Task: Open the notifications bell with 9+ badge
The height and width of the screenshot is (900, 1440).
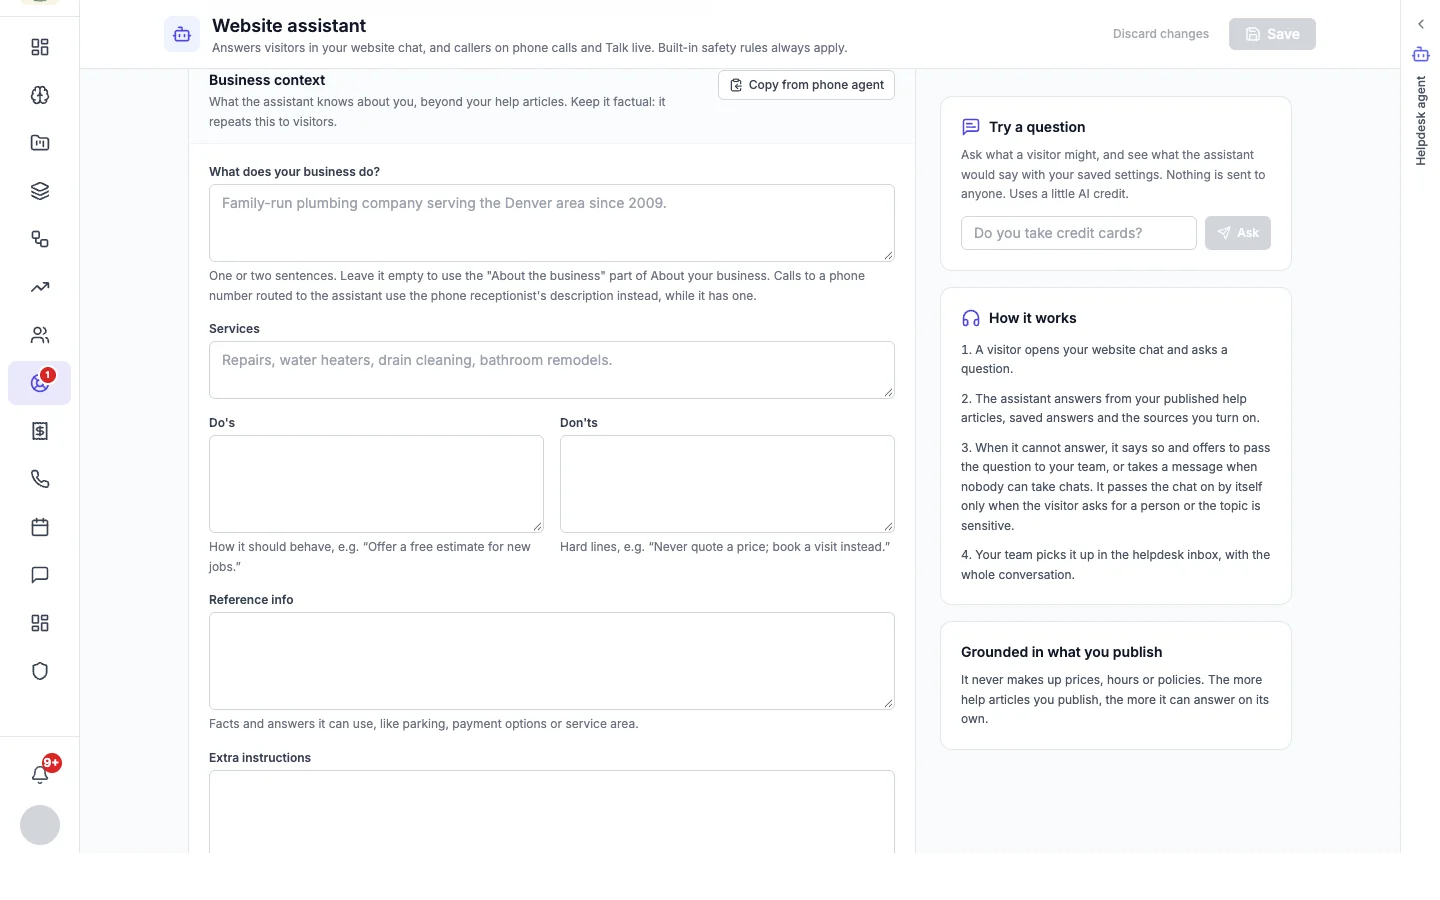Action: point(40,773)
